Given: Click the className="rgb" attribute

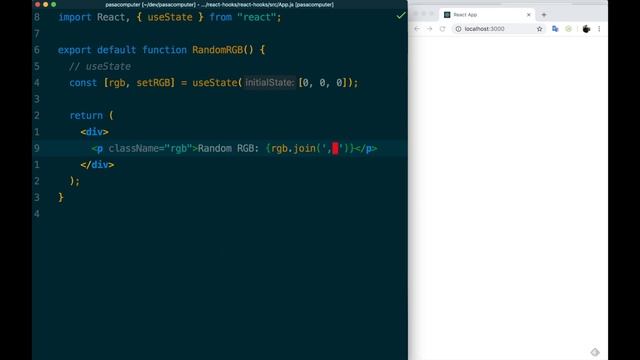Looking at the screenshot, I should pos(150,149).
